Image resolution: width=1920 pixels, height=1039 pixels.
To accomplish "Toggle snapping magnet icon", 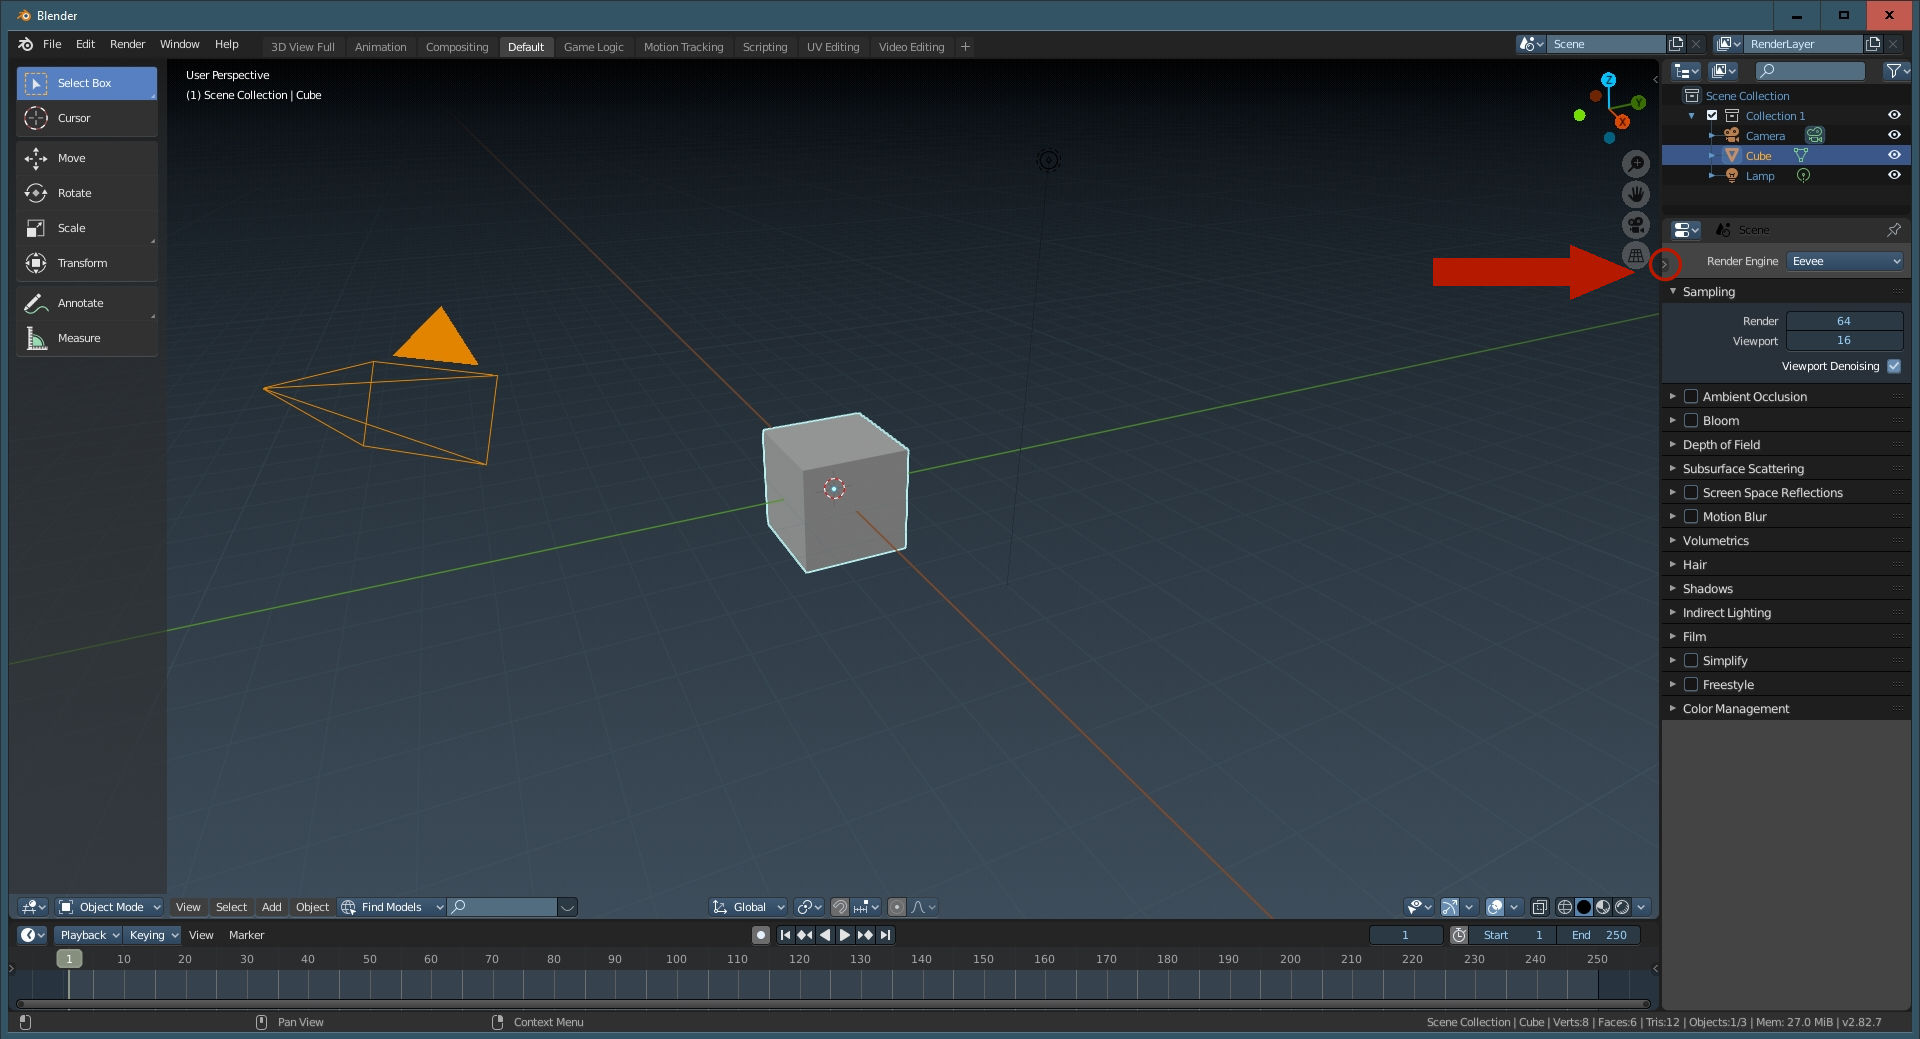I will click(840, 907).
